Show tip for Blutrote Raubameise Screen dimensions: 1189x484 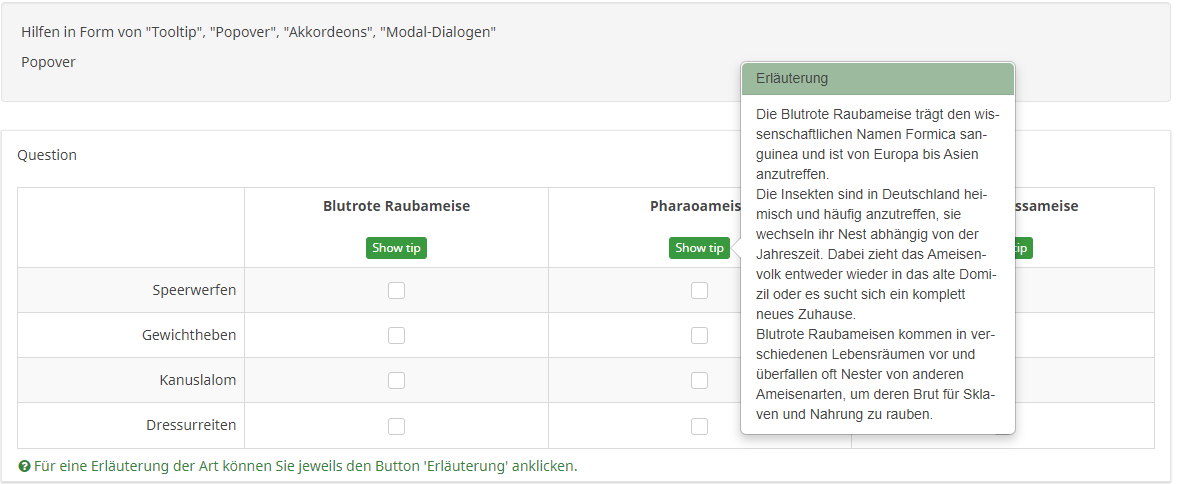coord(396,248)
